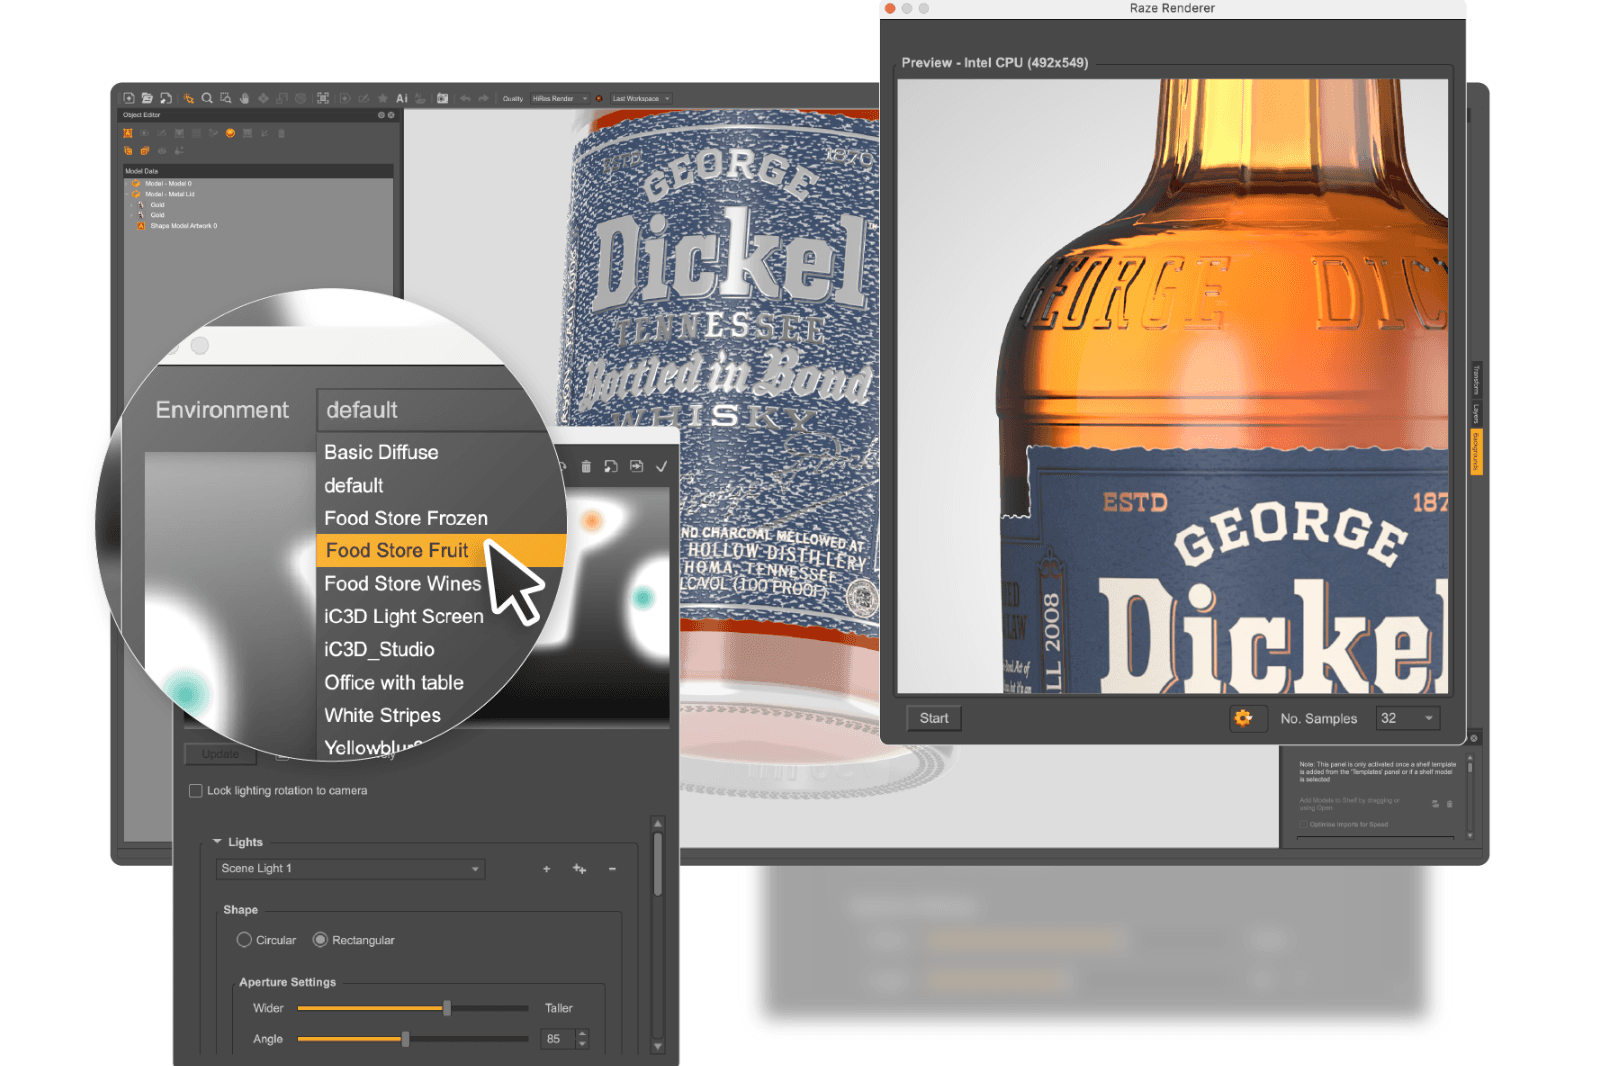
Task: Click the orange sphere material icon
Action: (230, 133)
